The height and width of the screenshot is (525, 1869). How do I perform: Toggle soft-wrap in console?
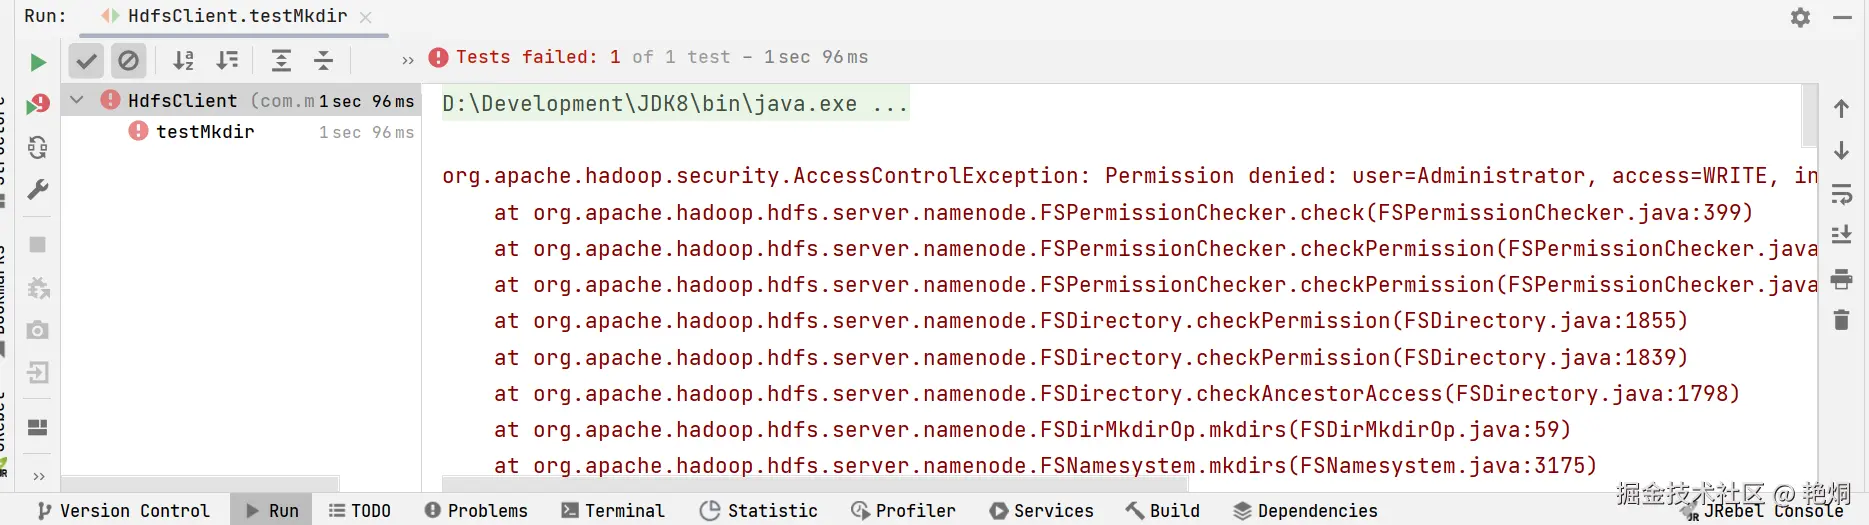[x=1841, y=193]
